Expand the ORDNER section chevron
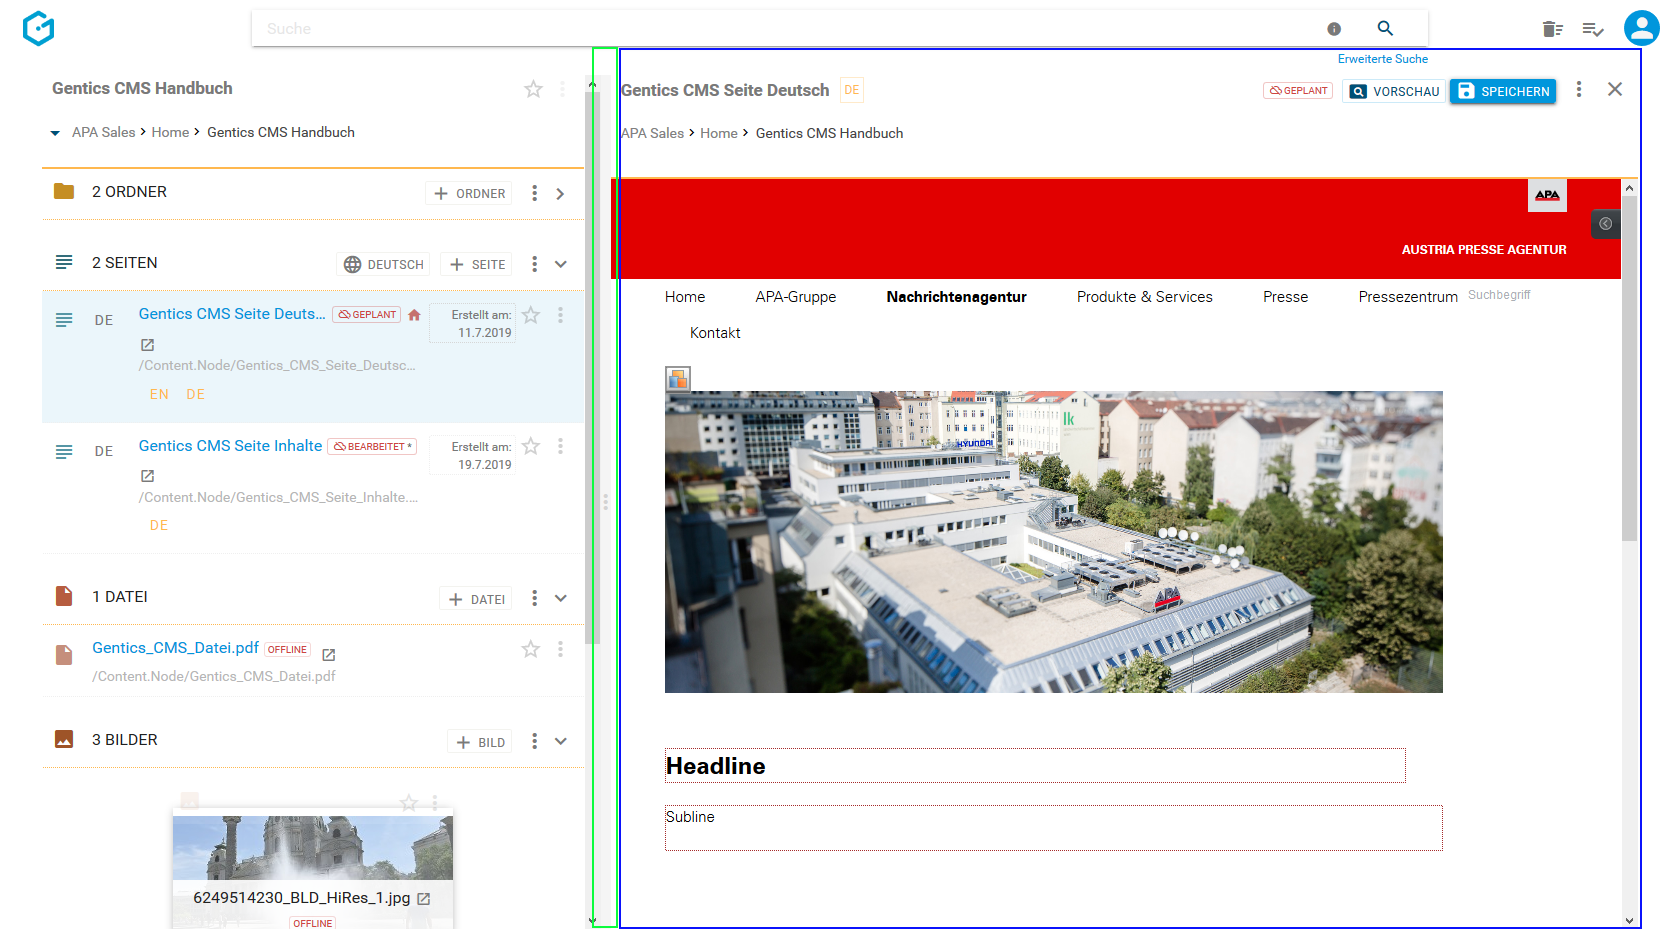This screenshot has height=929, width=1680. tap(560, 194)
